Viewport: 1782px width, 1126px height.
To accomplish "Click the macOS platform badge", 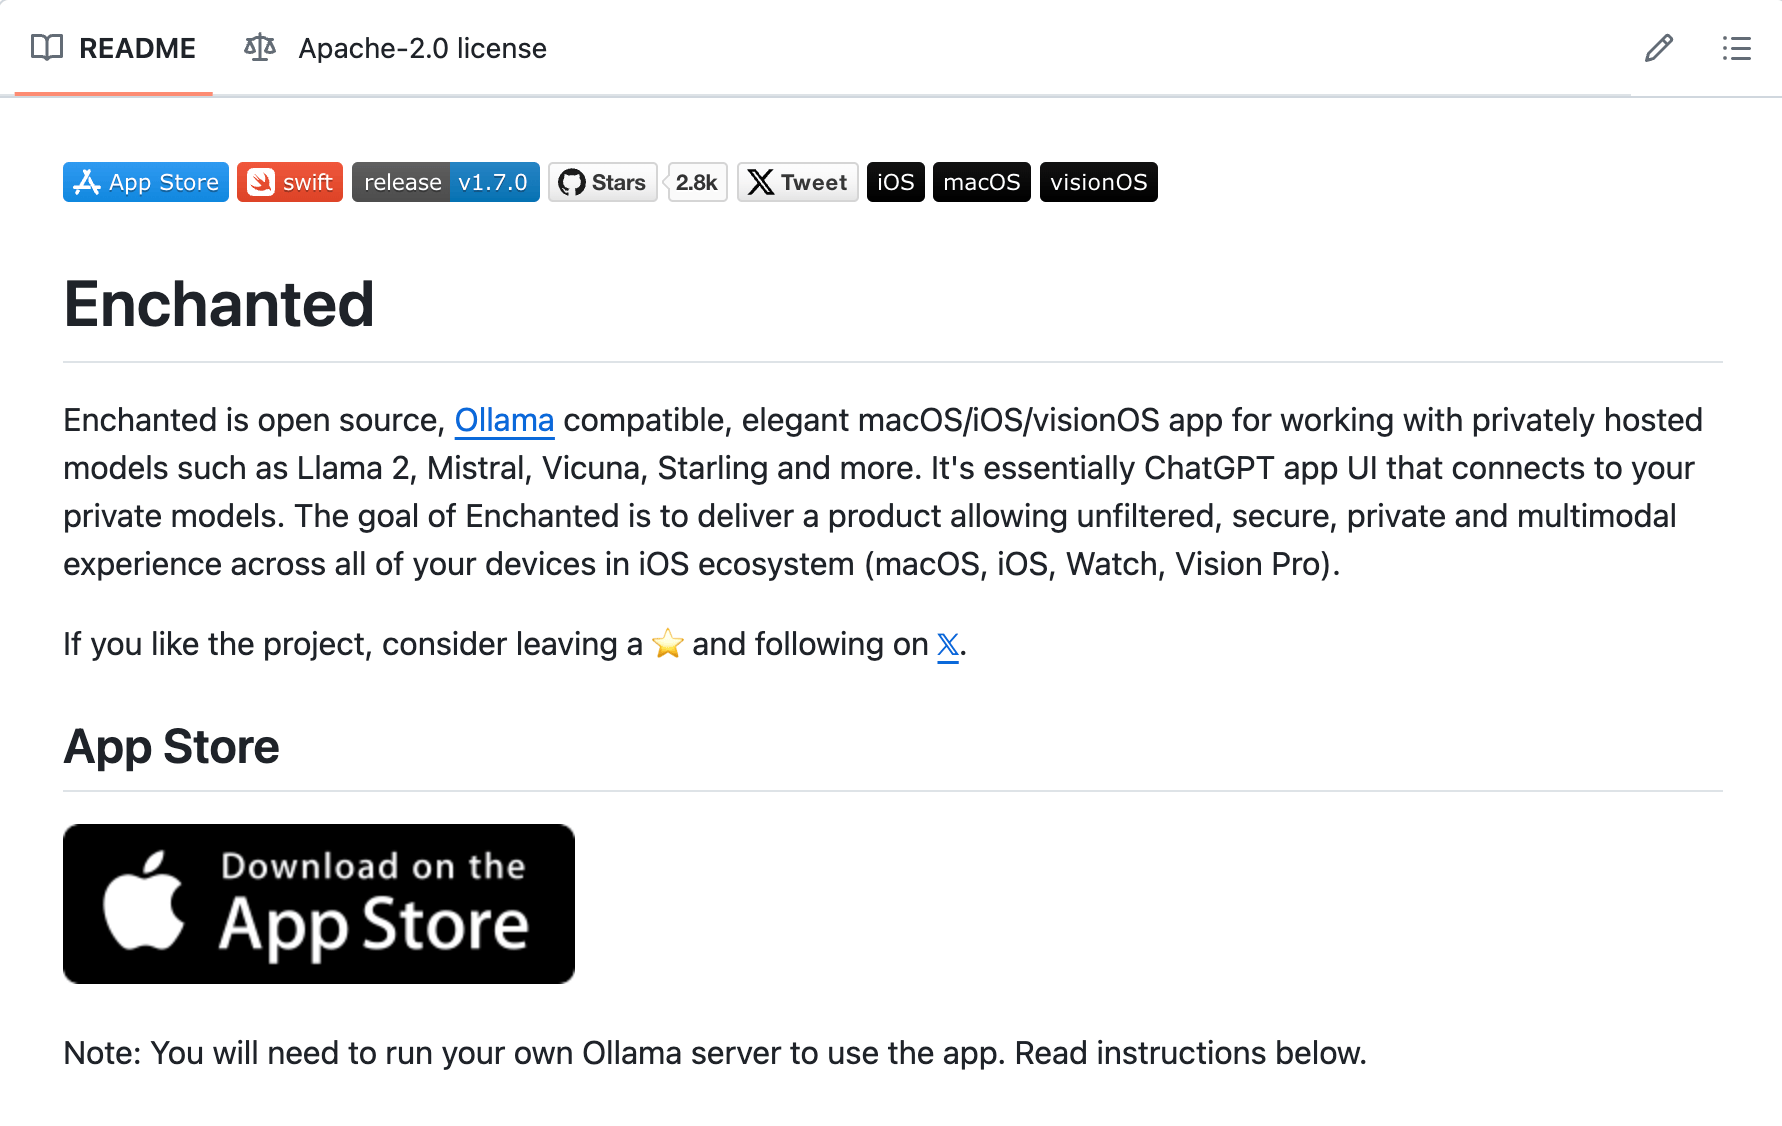I will (x=981, y=182).
